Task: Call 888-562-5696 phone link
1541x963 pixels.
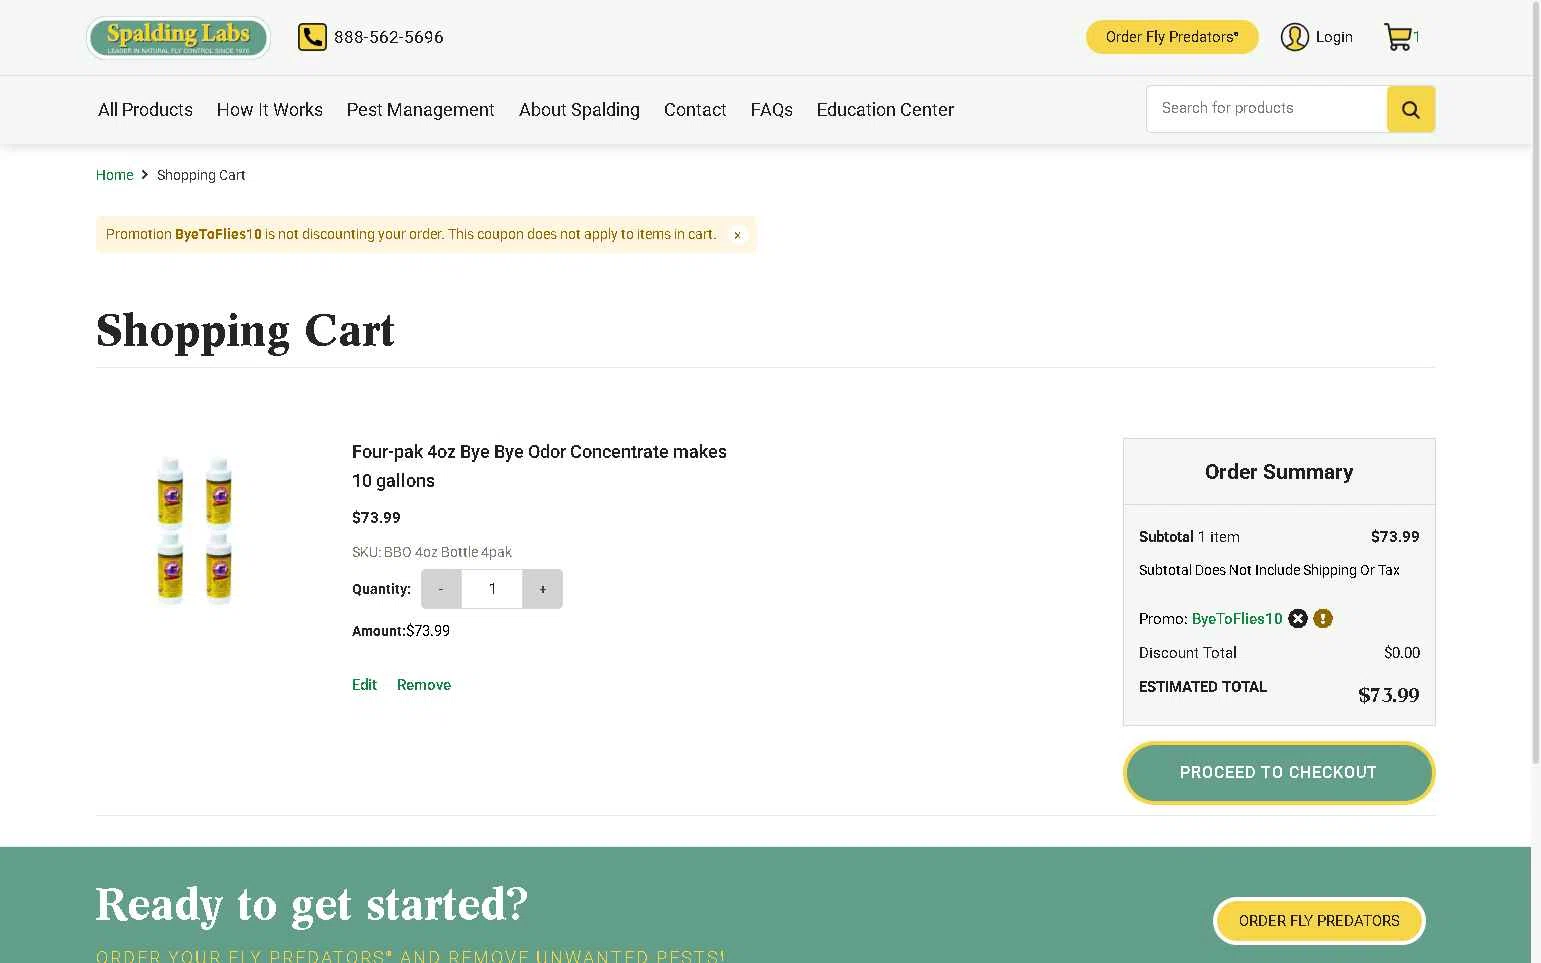Action: click(389, 37)
